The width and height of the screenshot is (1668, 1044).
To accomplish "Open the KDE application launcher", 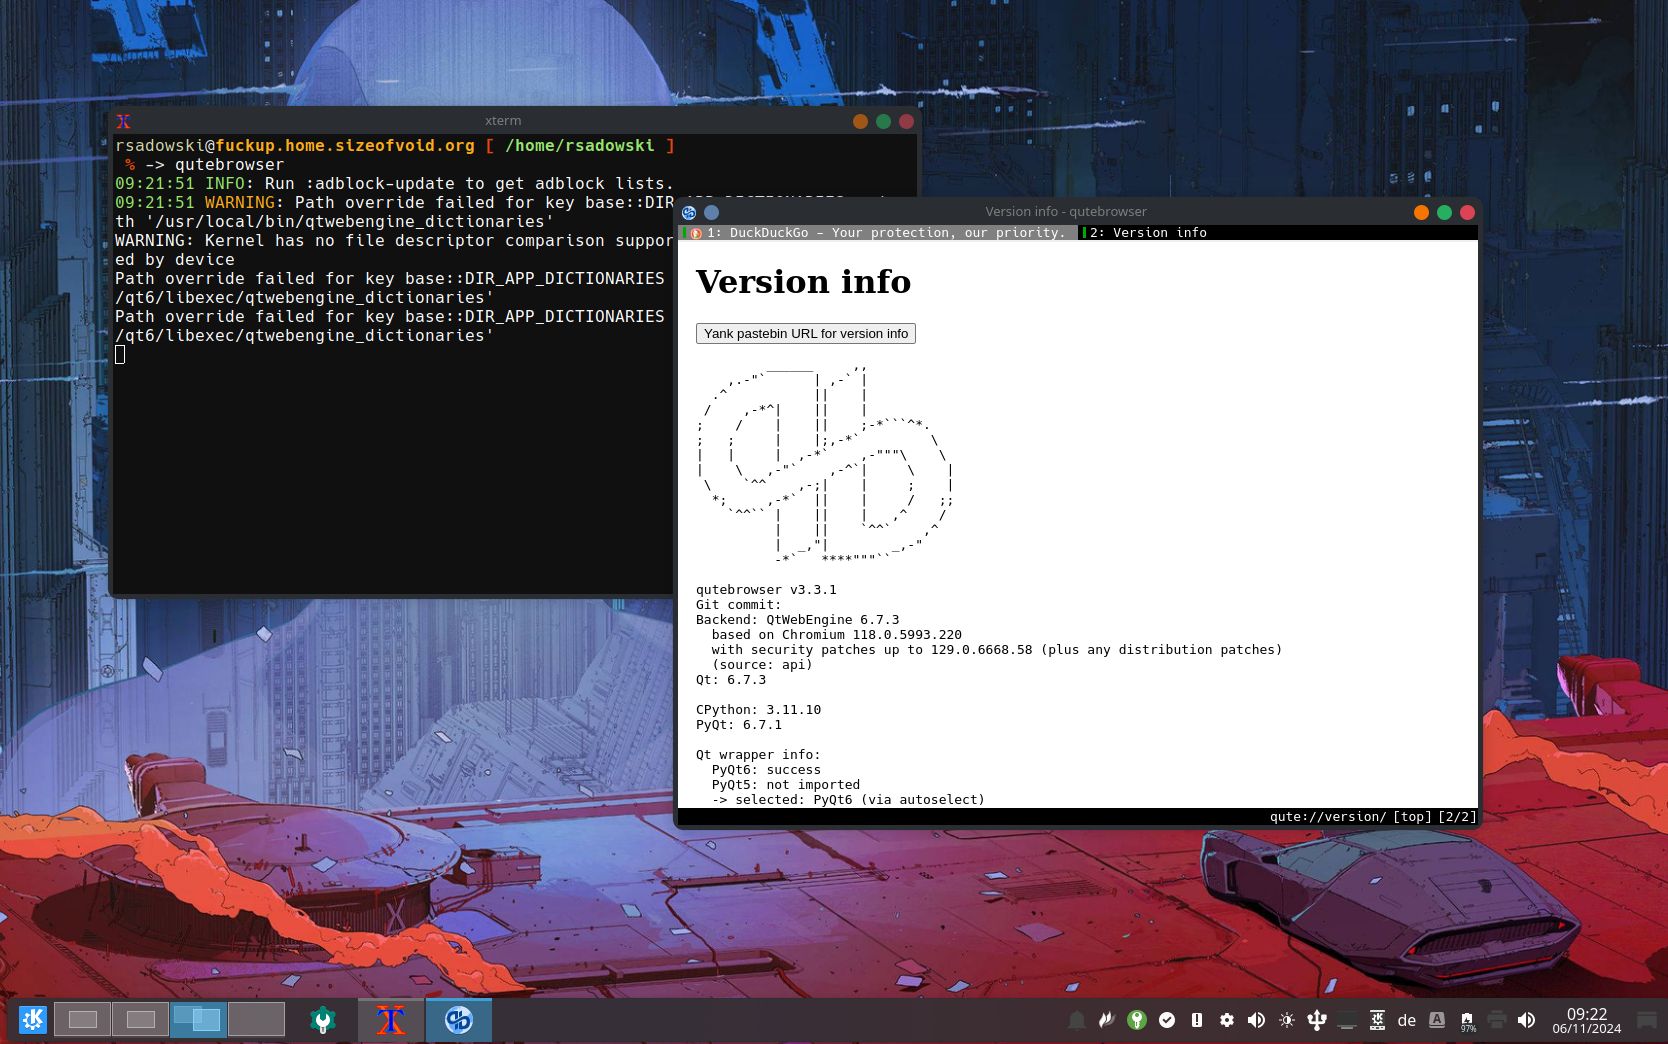I will click(31, 1019).
